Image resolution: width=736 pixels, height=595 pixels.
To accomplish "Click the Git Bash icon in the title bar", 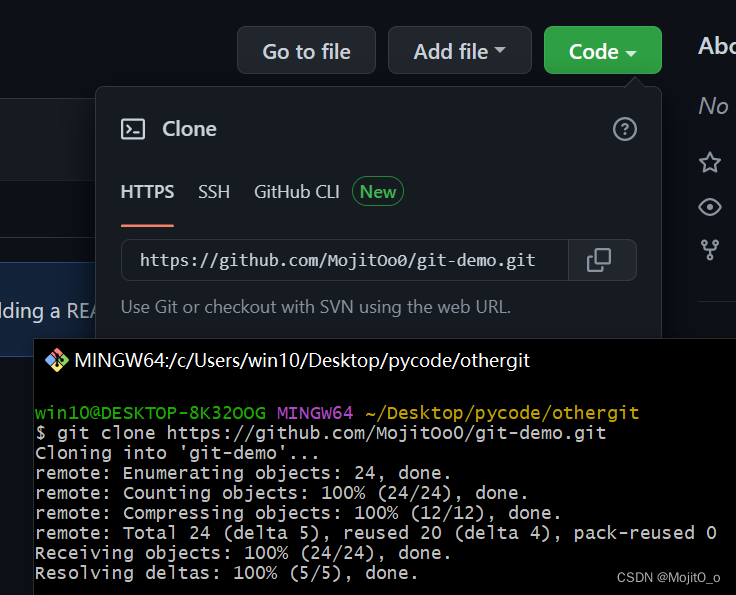I will [57, 360].
